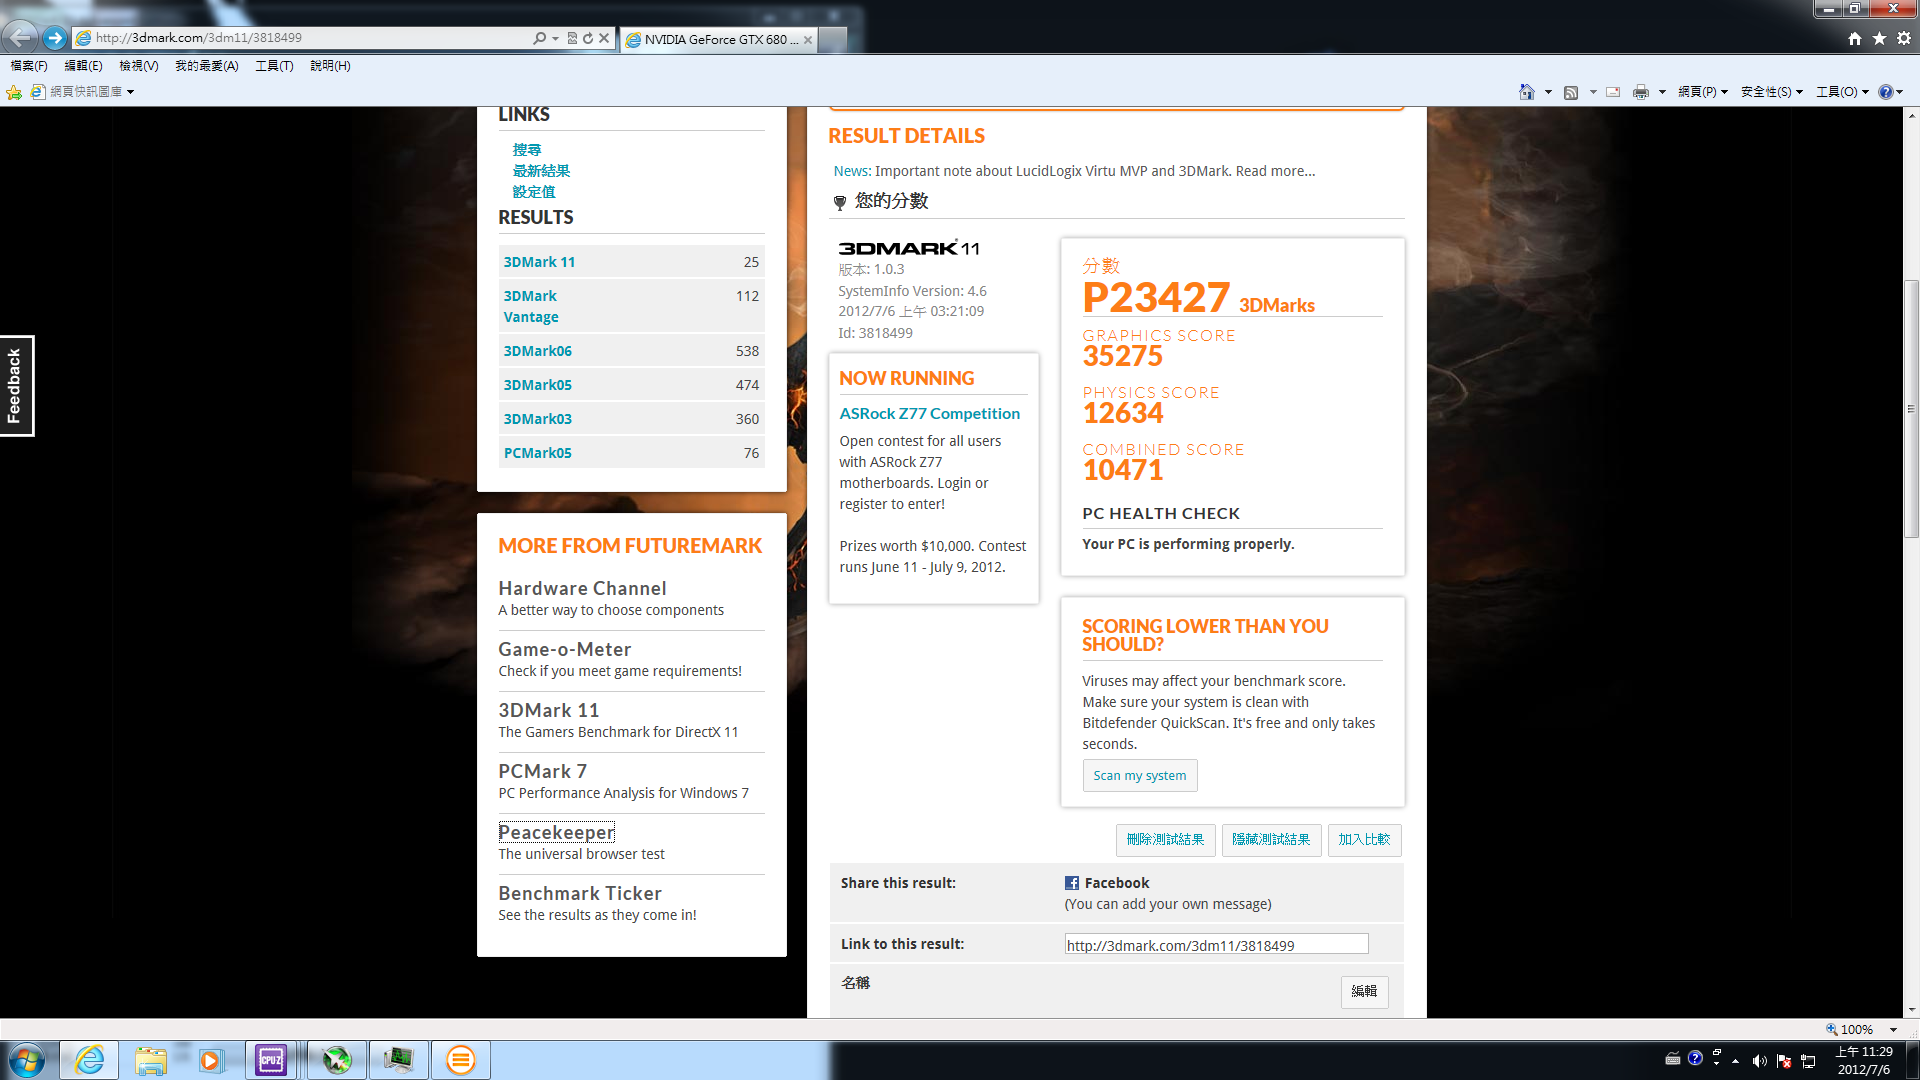This screenshot has width=1920, height=1080.
Task: Click the Scan my system button
Action: pyautogui.click(x=1140, y=775)
